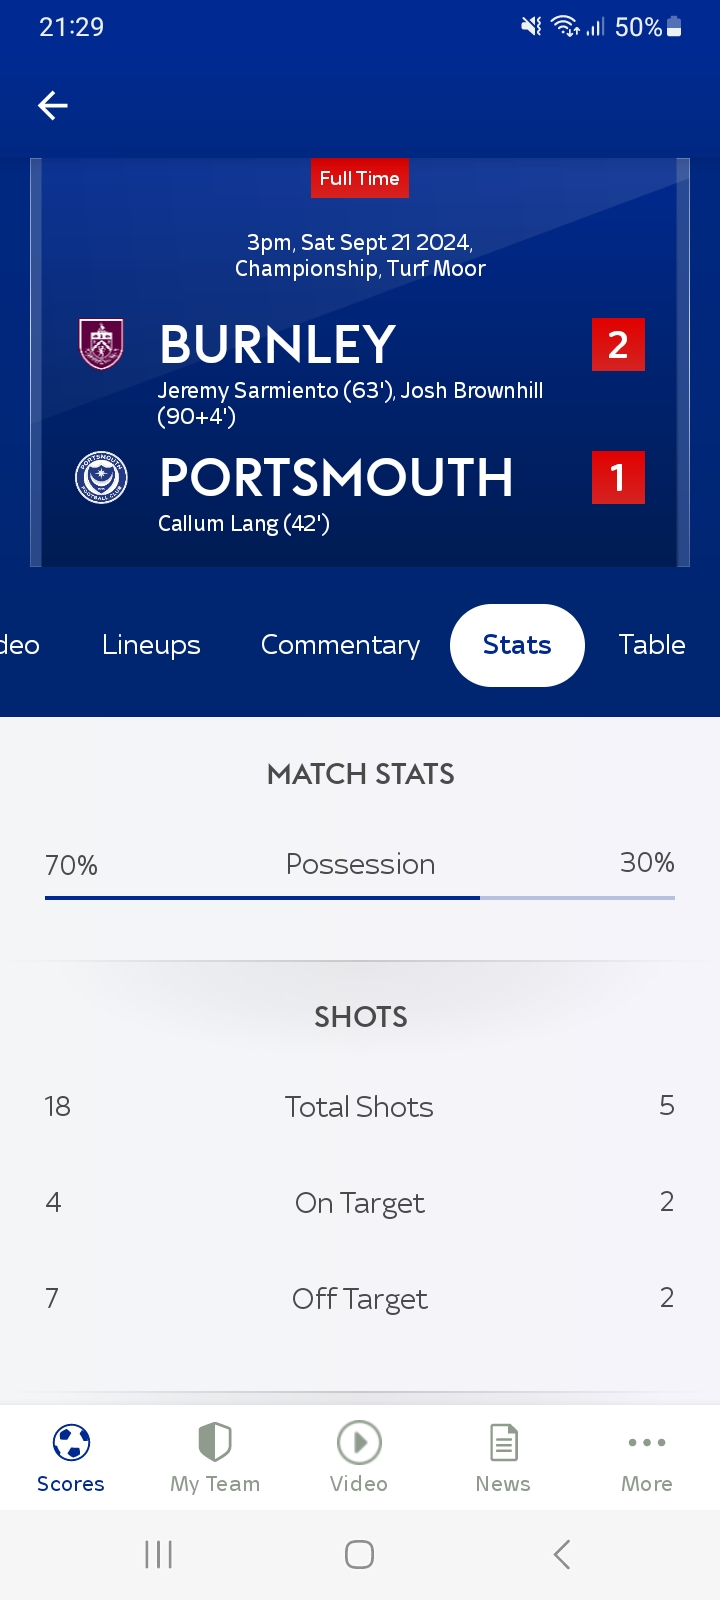Screen dimensions: 720x1600
Task: Tap the Burnley club crest
Action: (101, 344)
